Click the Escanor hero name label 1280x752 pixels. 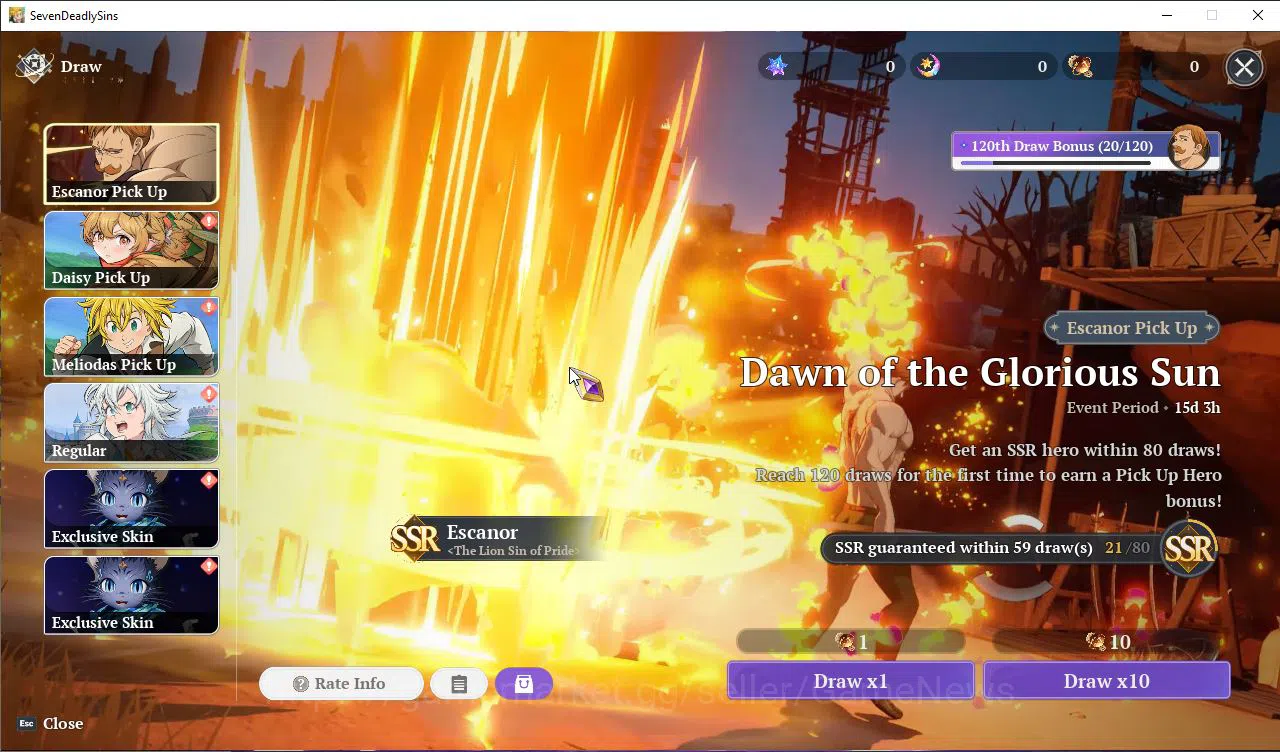click(482, 532)
